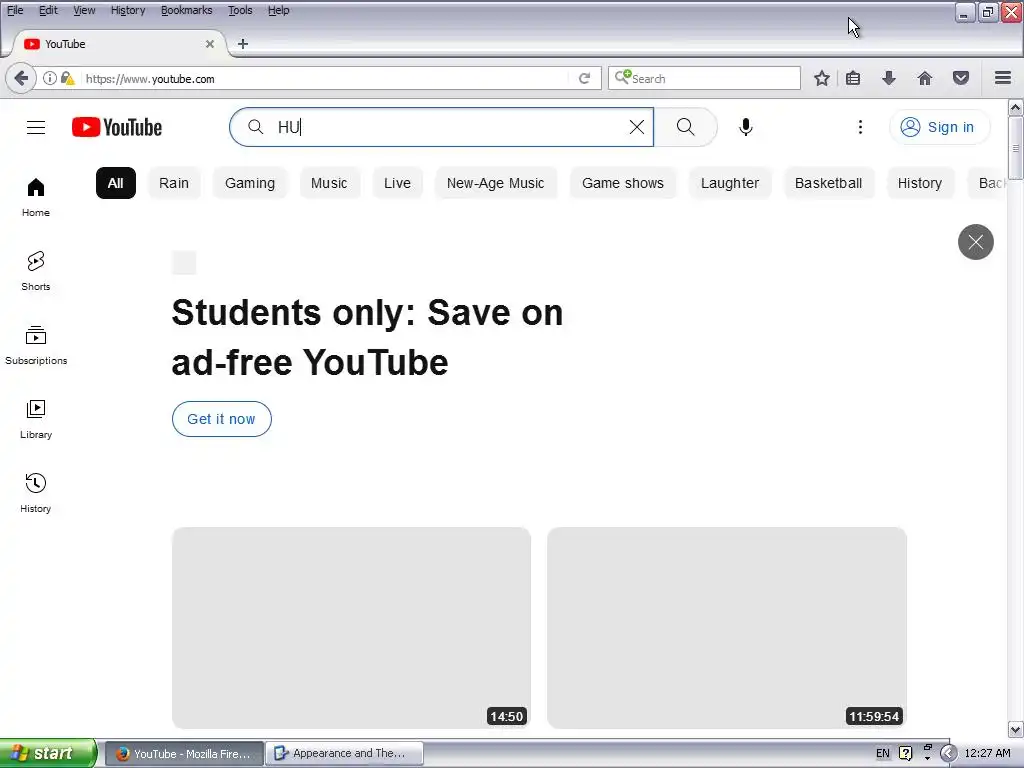This screenshot has width=1024, height=768.
Task: Click the Firefox Search box
Action: point(704,78)
